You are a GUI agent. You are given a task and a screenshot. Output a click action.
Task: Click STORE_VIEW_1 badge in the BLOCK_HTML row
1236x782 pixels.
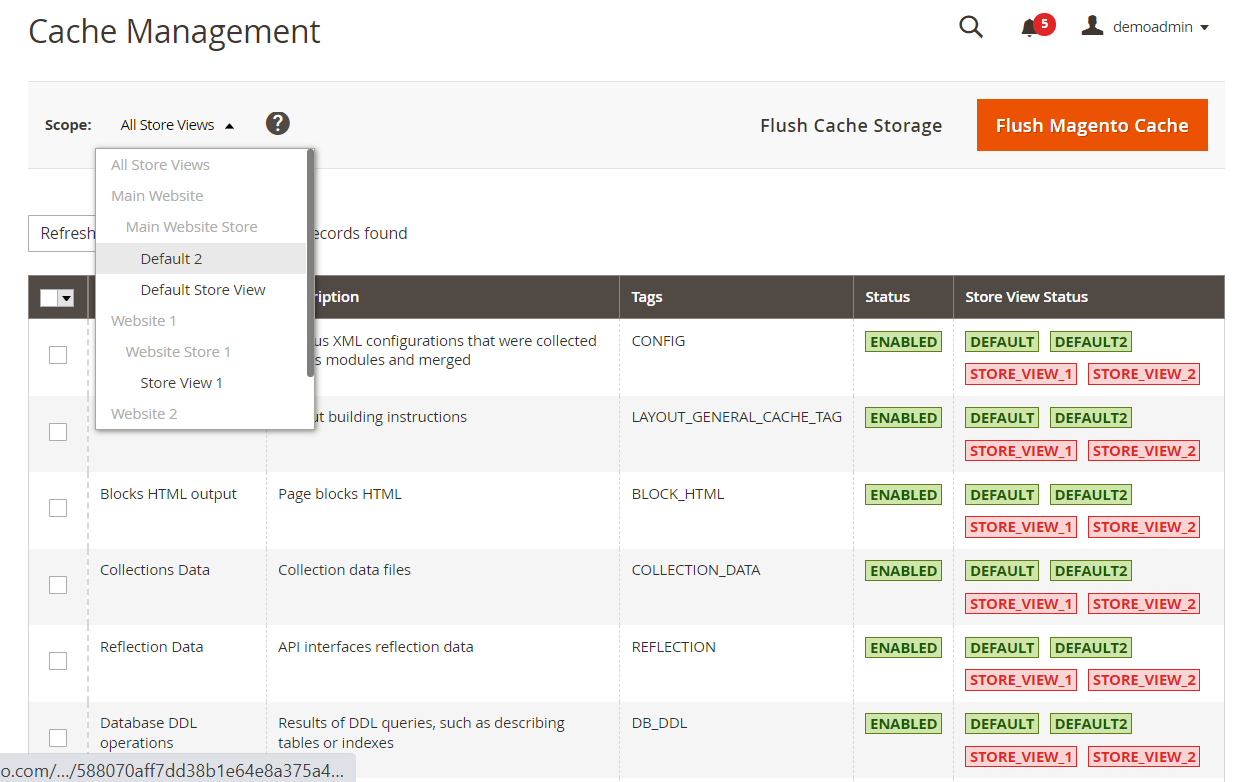coord(1021,527)
